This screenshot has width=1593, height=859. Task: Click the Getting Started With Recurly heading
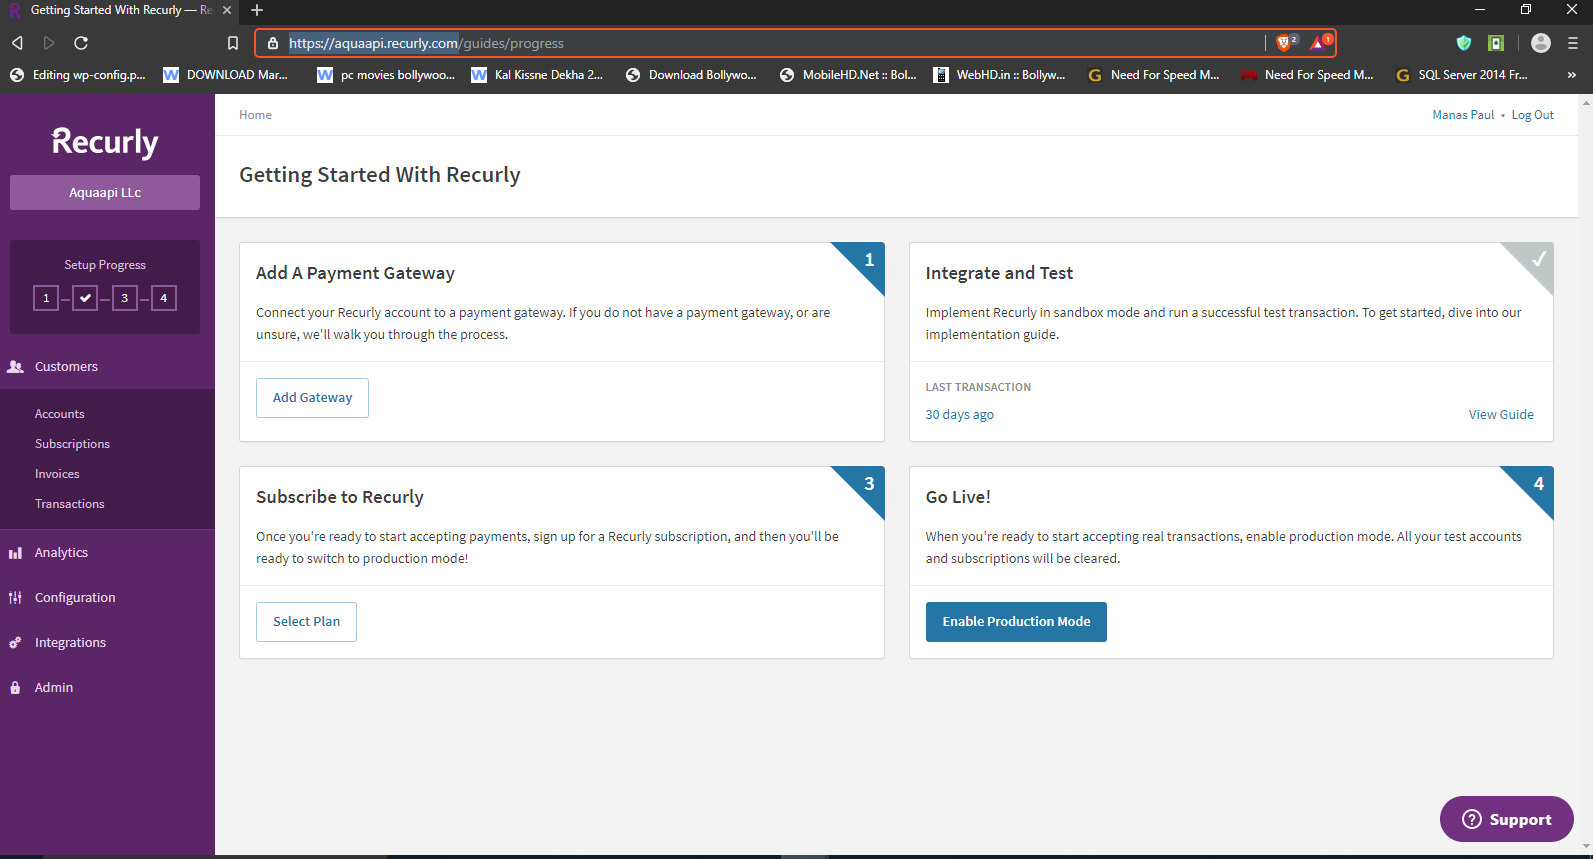(x=380, y=175)
